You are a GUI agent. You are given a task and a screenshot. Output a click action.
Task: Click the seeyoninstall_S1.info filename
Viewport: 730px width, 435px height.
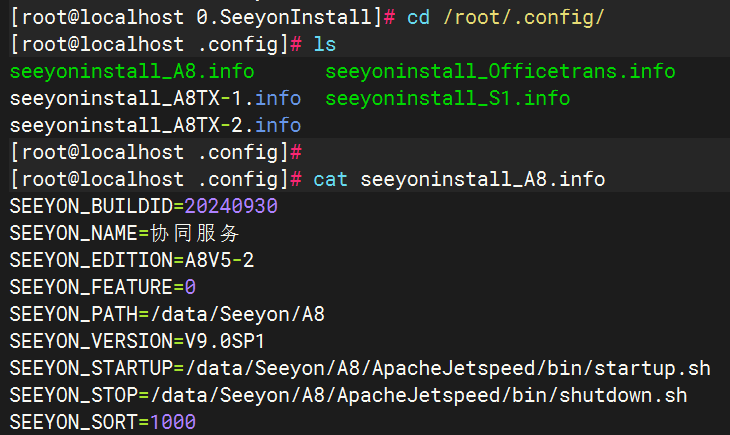click(x=447, y=99)
